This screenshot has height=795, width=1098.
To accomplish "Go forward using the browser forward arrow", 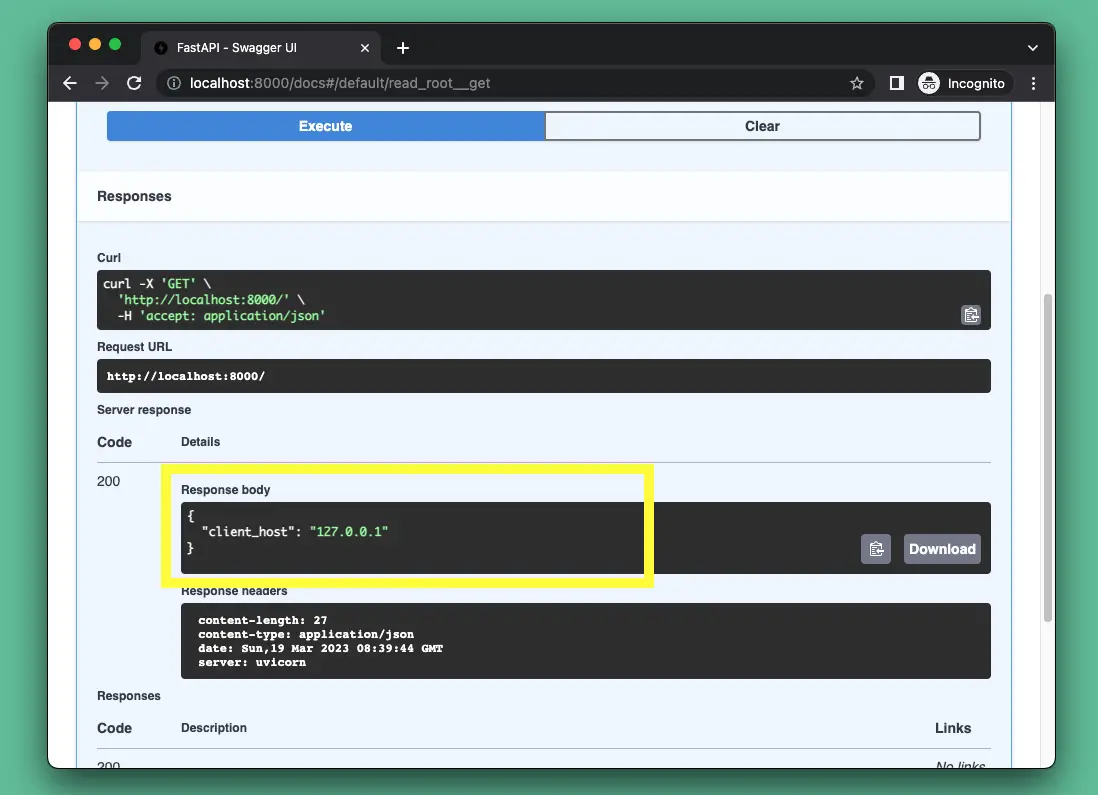I will (x=102, y=83).
